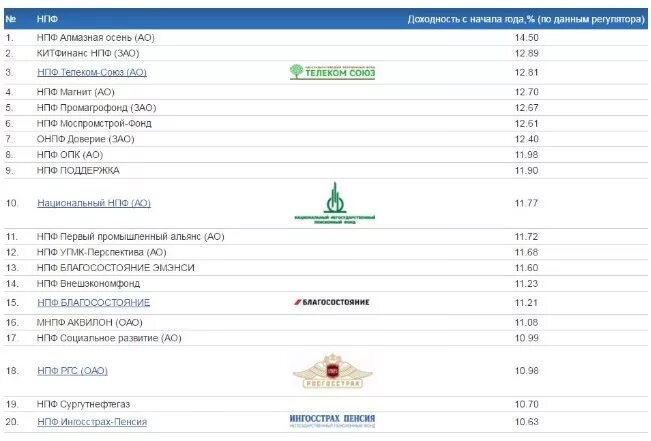The image size is (651, 441).
Task: Click the 11.72 yield value
Action: (x=526, y=237)
